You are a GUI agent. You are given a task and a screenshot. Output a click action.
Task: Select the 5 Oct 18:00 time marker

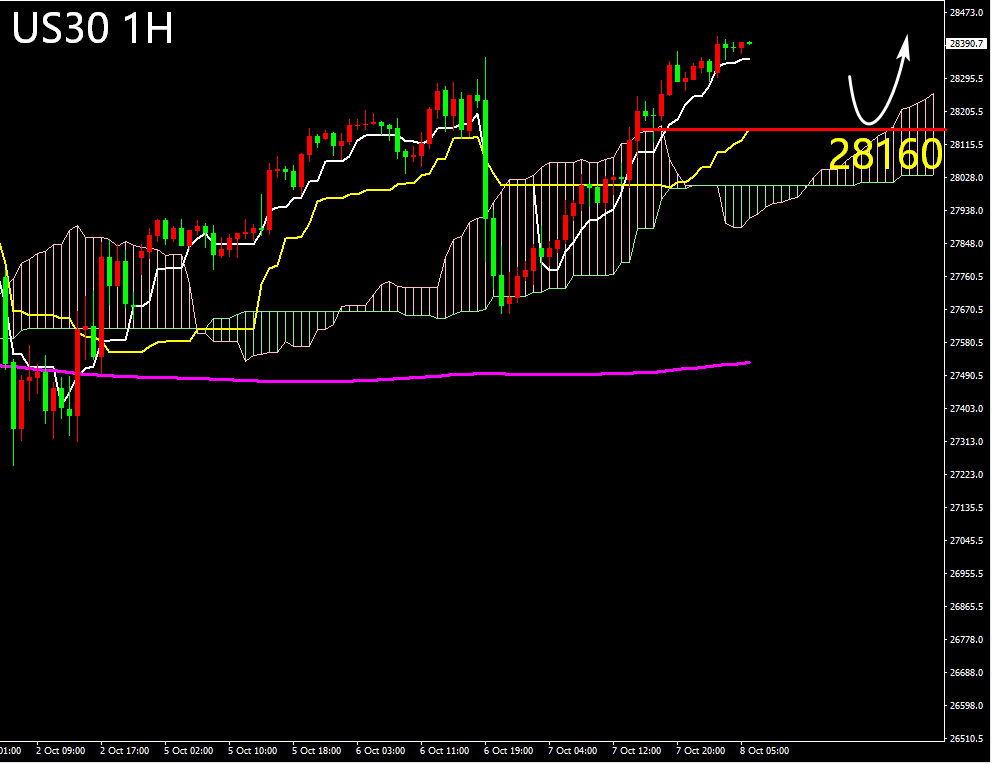pyautogui.click(x=316, y=750)
